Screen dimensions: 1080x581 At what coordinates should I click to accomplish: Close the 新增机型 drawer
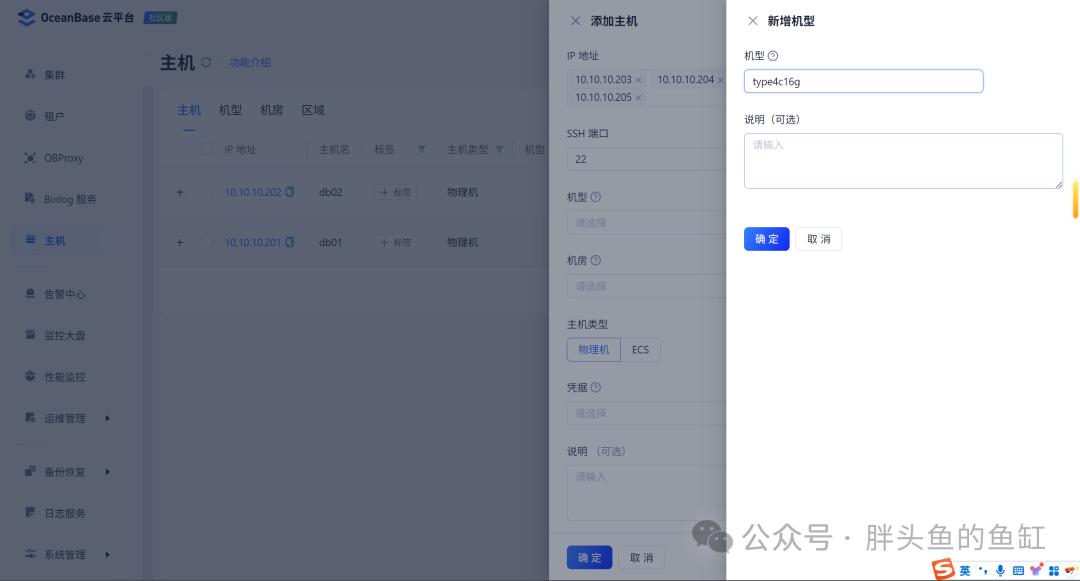click(753, 21)
